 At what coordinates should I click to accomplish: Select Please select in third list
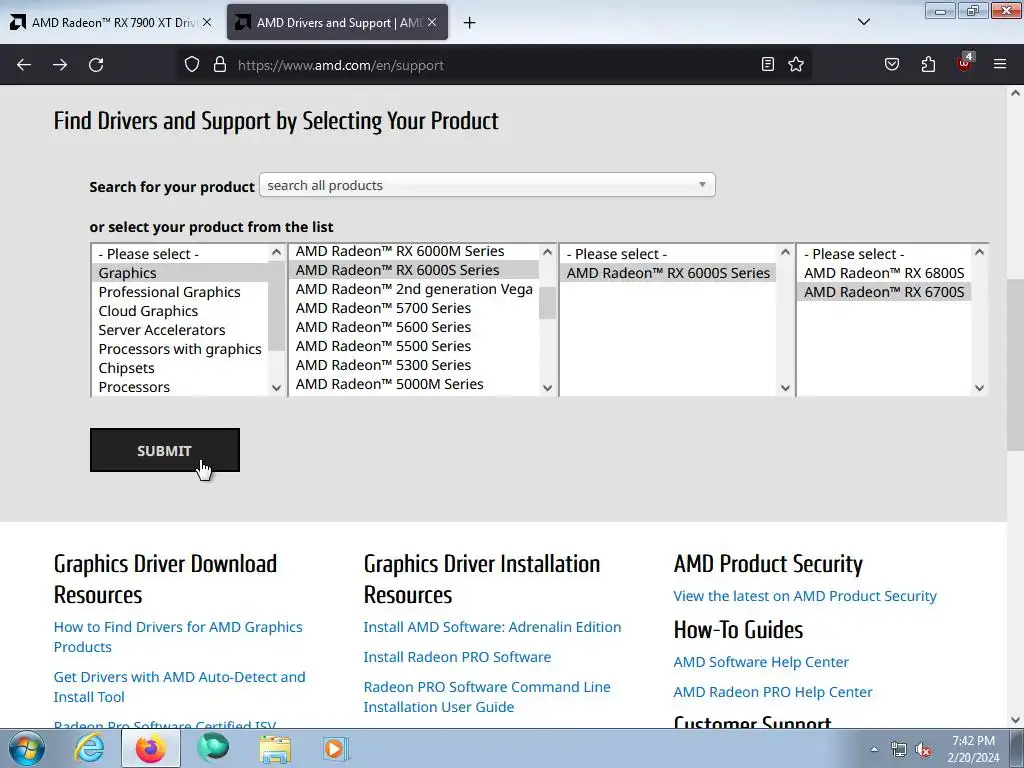[669, 254]
